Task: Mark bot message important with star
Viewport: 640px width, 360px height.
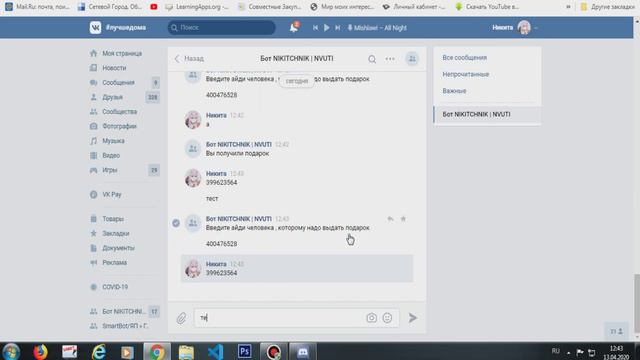Action: pos(403,219)
